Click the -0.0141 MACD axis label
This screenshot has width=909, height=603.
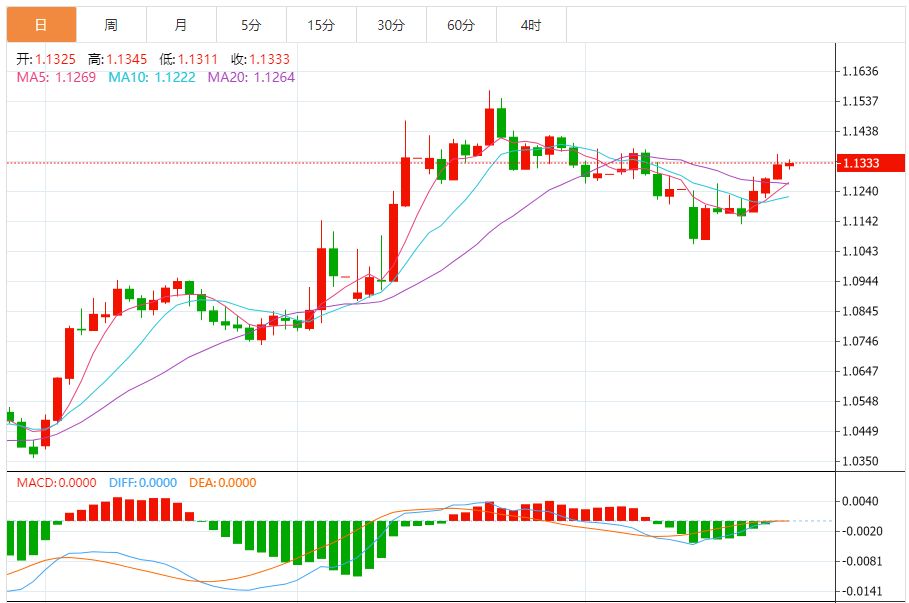tap(860, 591)
